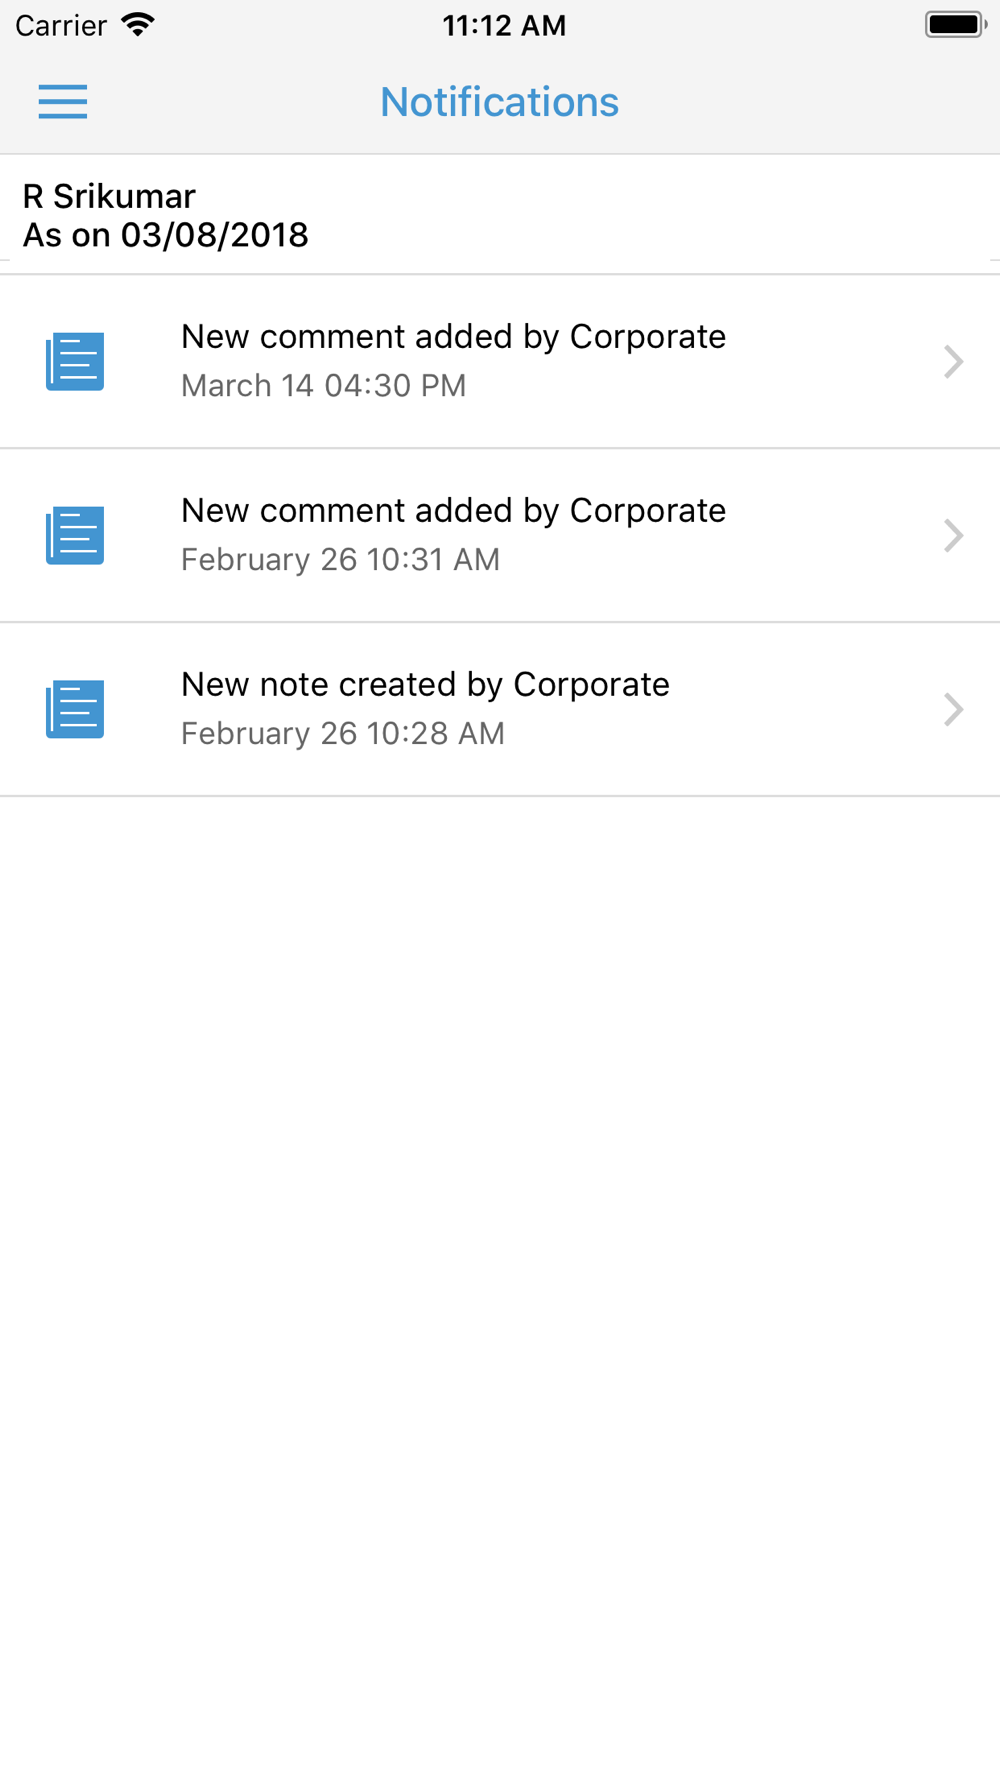Screen dimensions: 1000x1778
Task: Tap note icon beside New note created
Action: click(75, 709)
